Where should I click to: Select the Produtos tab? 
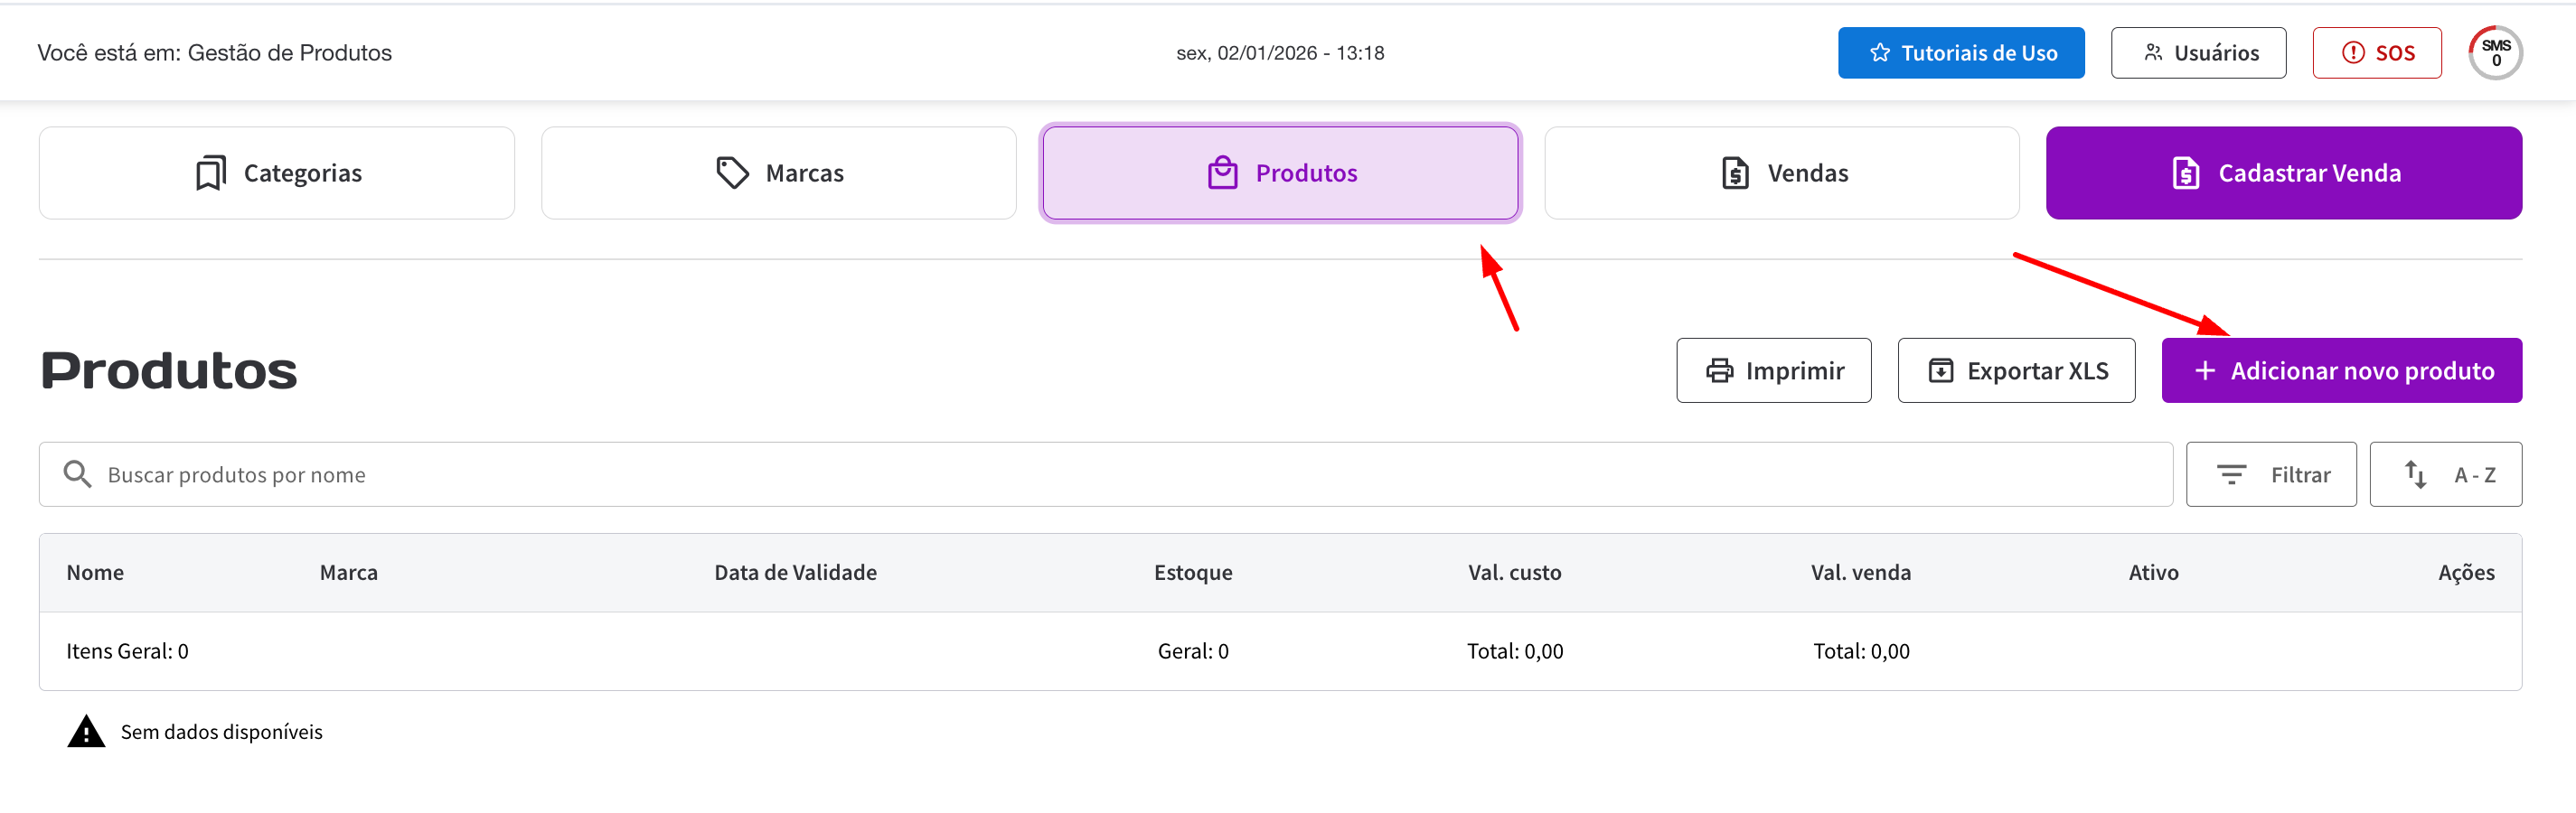coord(1280,173)
